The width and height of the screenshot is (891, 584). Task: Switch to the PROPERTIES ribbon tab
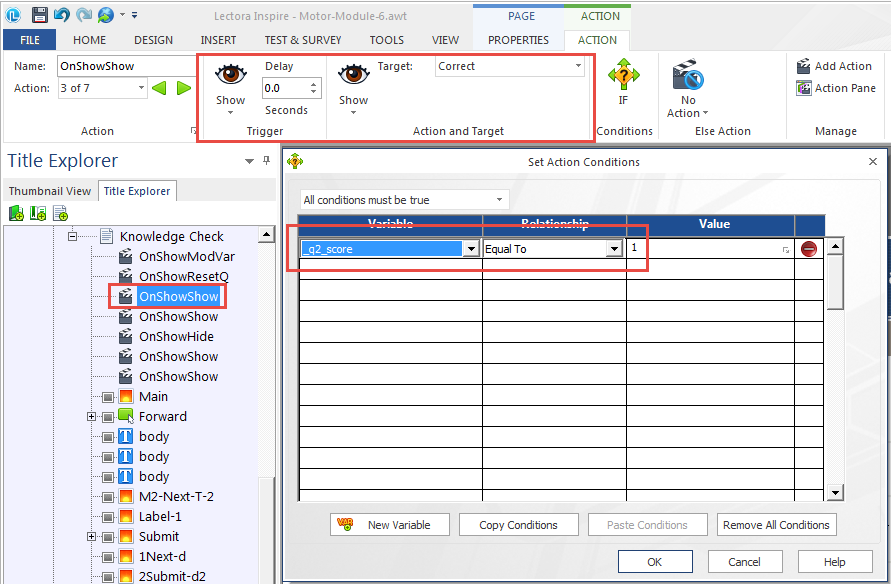click(x=518, y=40)
